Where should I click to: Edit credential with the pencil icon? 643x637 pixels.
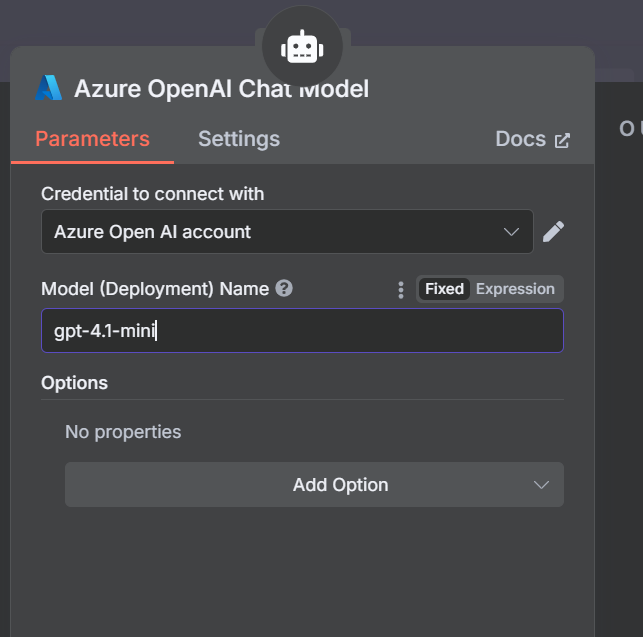[553, 232]
